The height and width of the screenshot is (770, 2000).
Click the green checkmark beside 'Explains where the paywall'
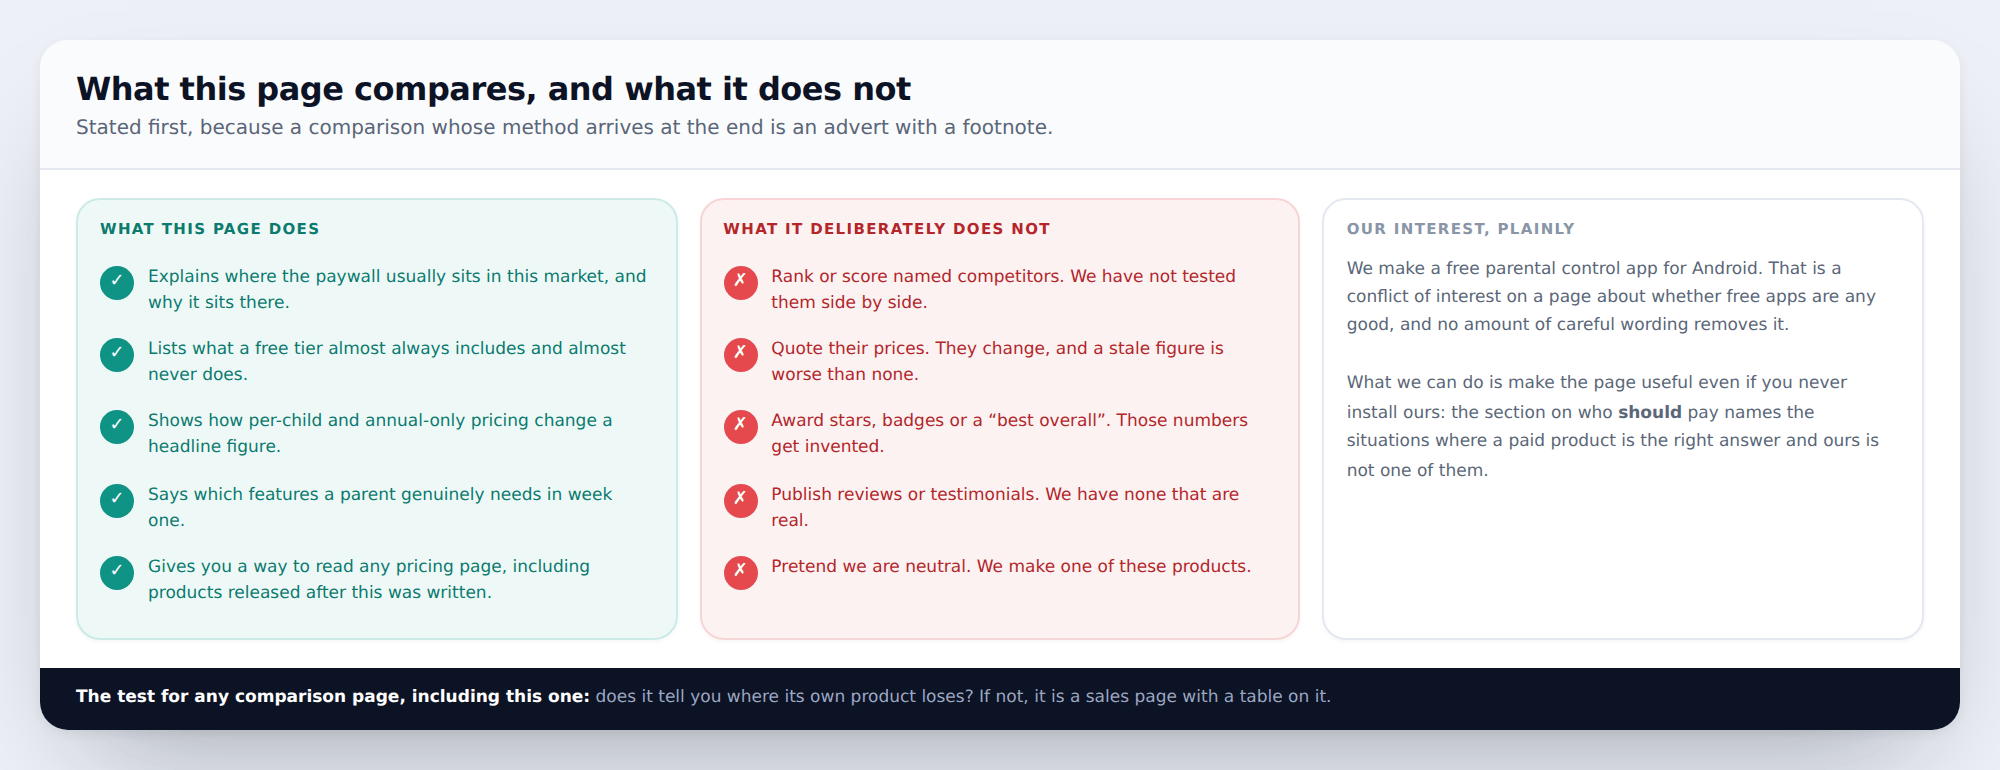[117, 283]
